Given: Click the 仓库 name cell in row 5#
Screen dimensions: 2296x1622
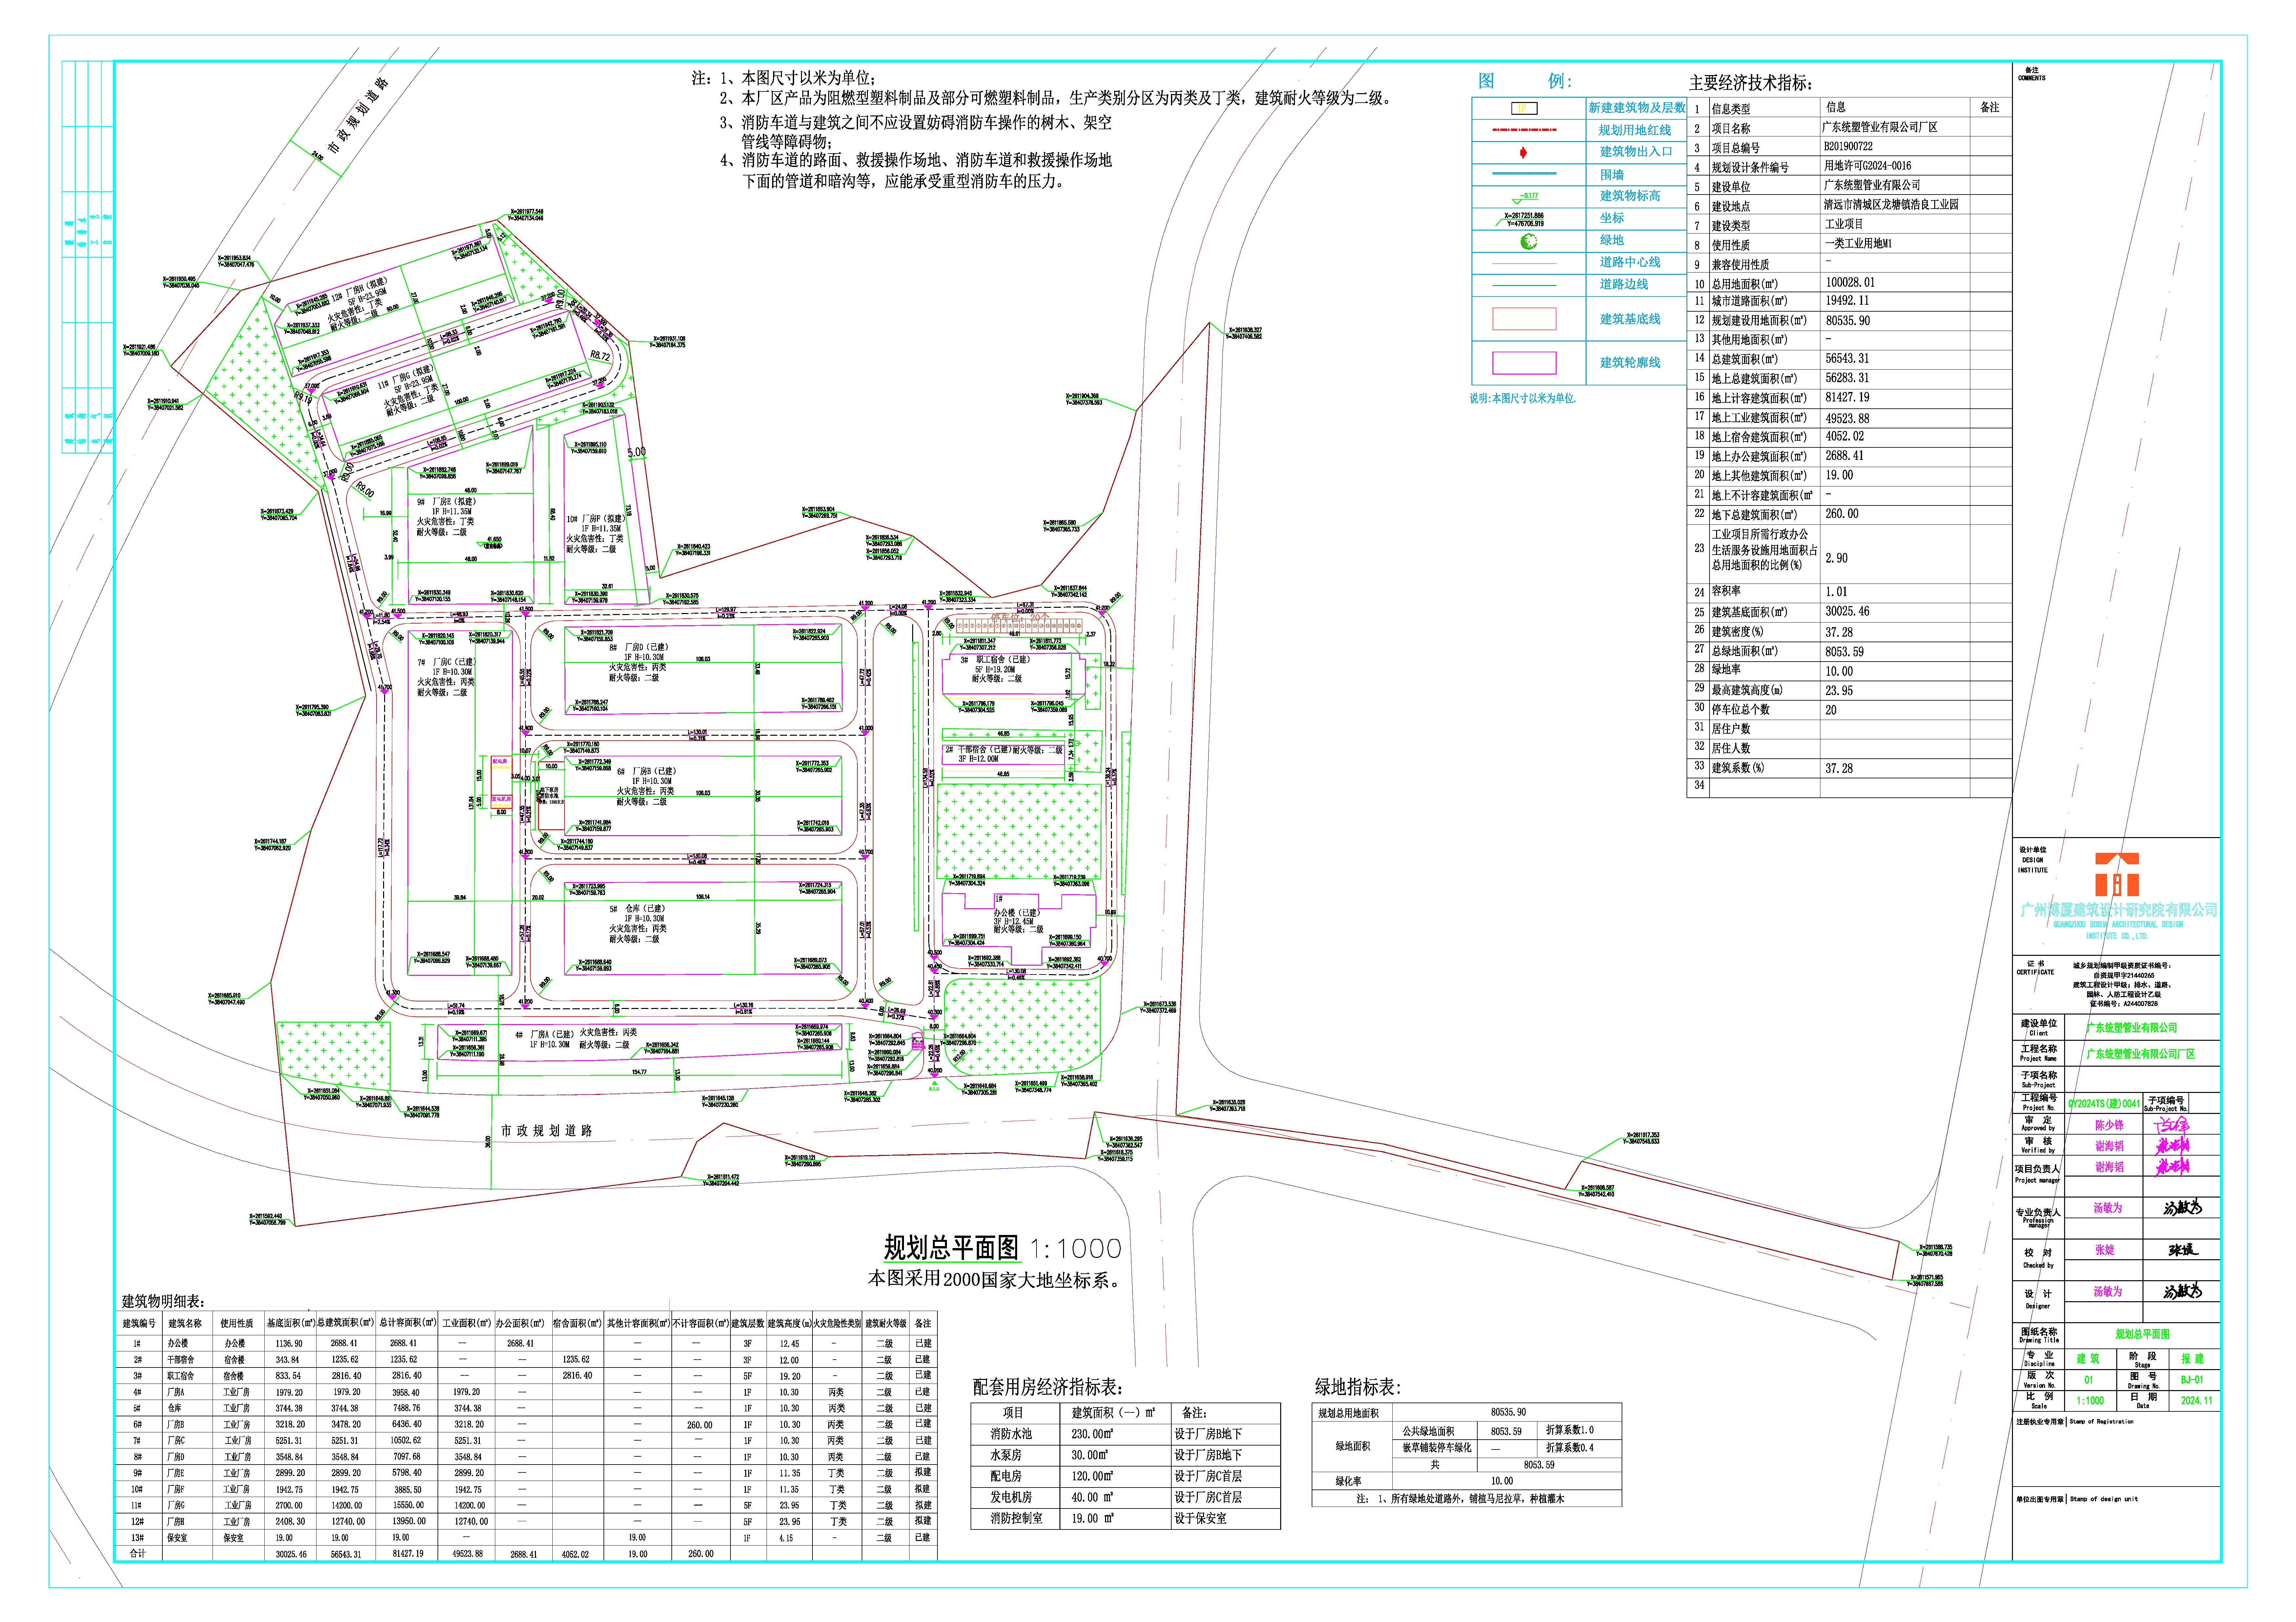Looking at the screenshot, I should (174, 1408).
